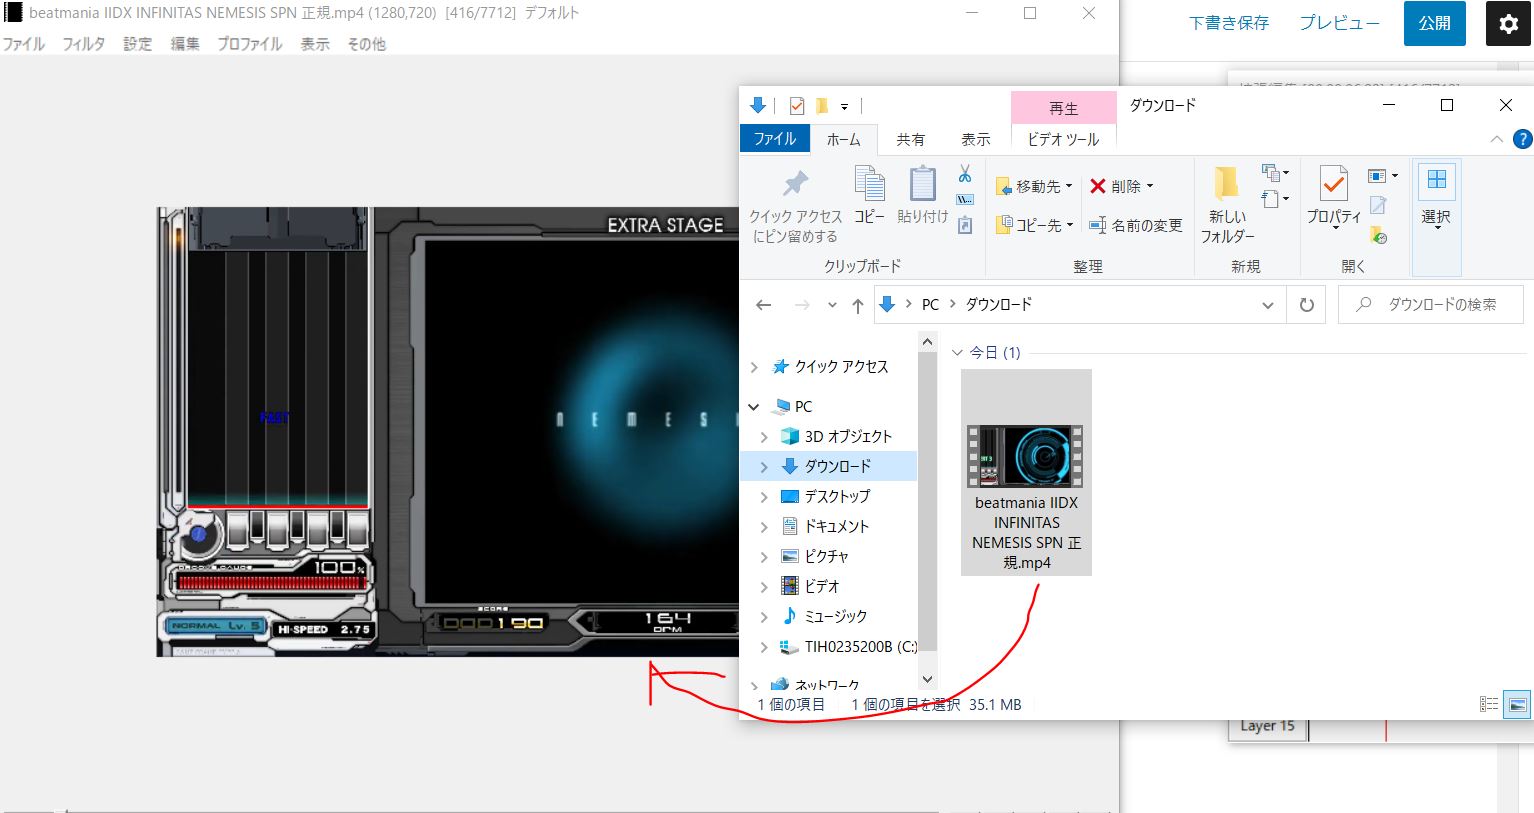Open the フィルタ menu in video editor
This screenshot has height=813, width=1534.
(84, 44)
